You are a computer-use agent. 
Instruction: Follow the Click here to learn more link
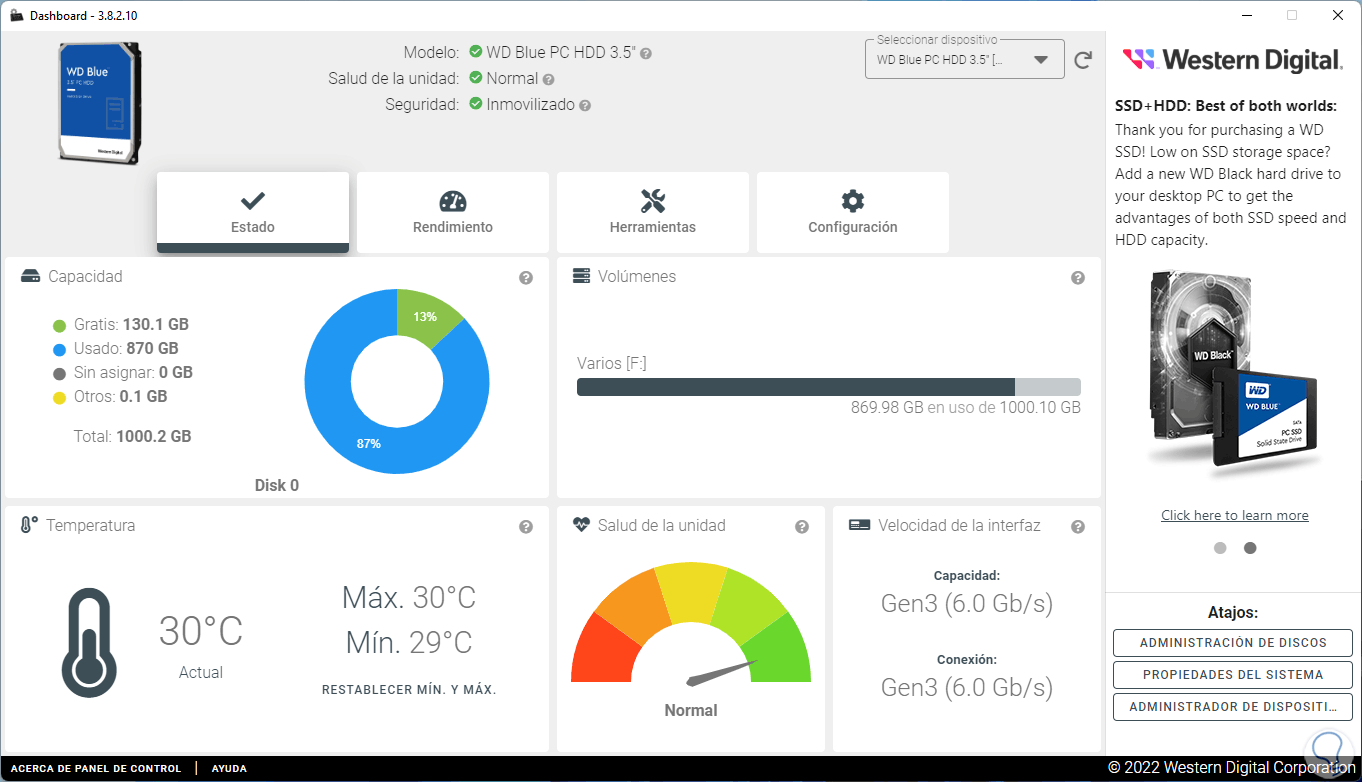tap(1235, 516)
